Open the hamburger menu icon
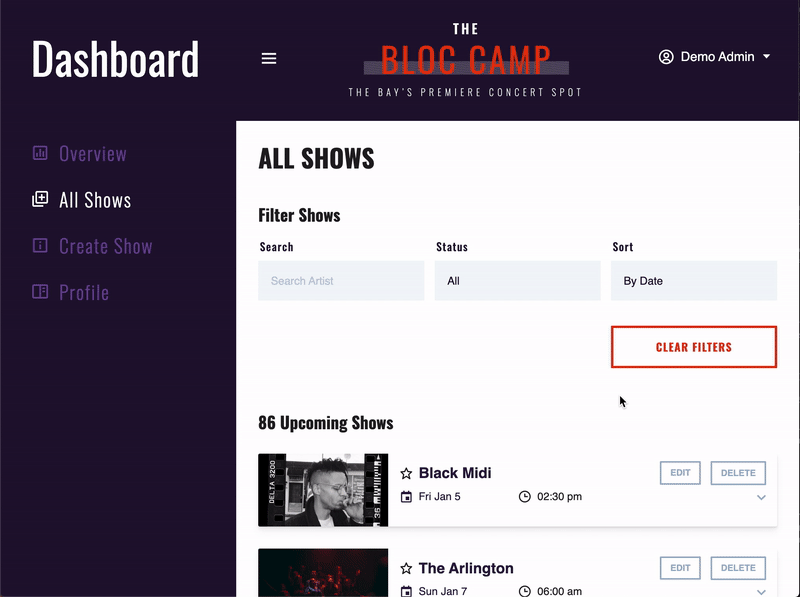The height and width of the screenshot is (597, 800). 268,58
